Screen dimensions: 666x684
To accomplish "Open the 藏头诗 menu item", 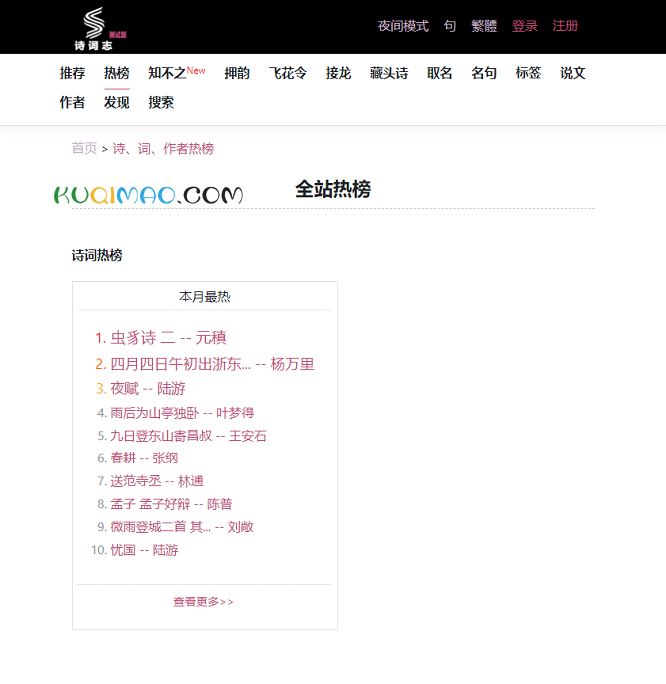I will [389, 73].
